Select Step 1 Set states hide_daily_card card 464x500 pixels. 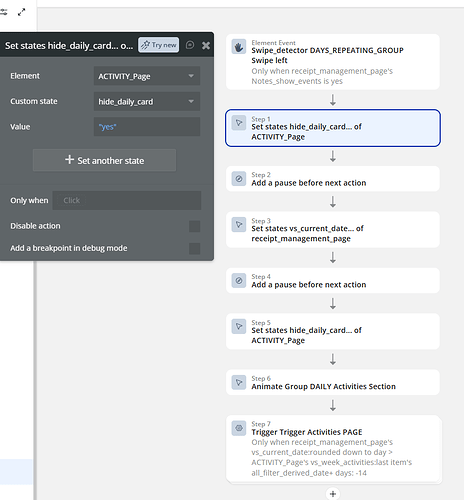point(333,128)
